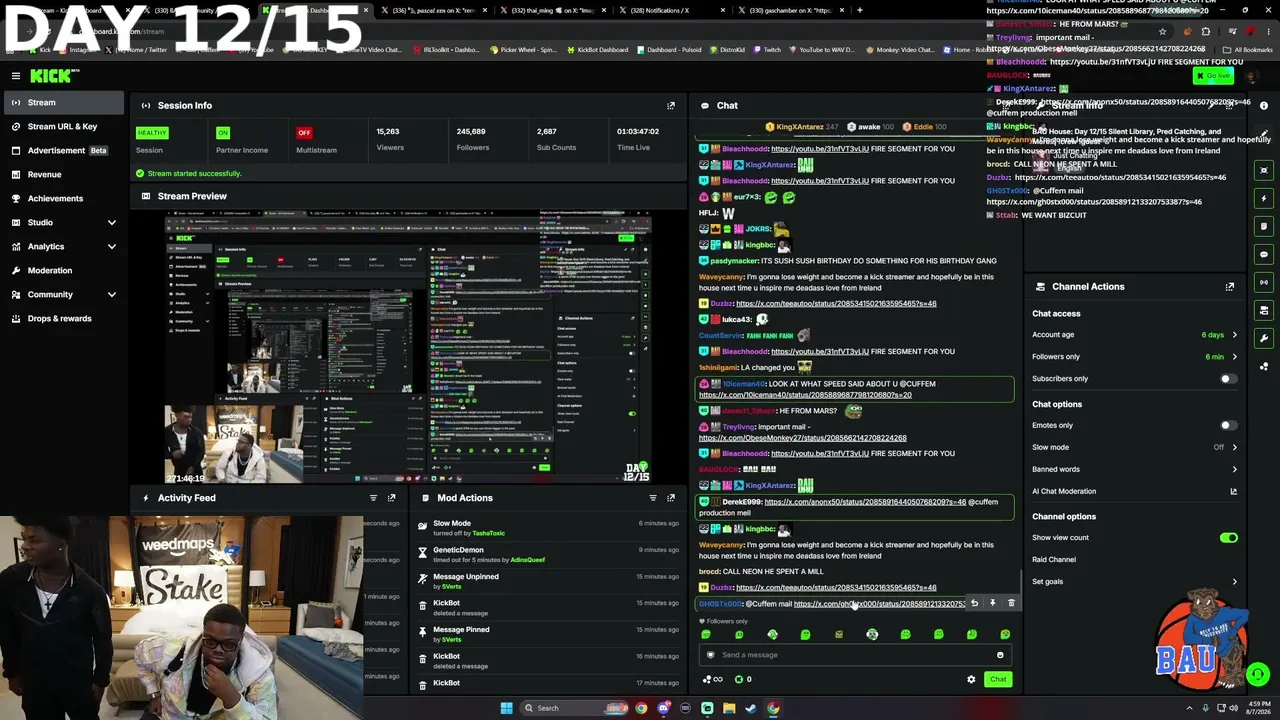Viewport: 1280px width, 720px height.
Task: Open DerekE999's anonx50 status link
Action: 865,502
